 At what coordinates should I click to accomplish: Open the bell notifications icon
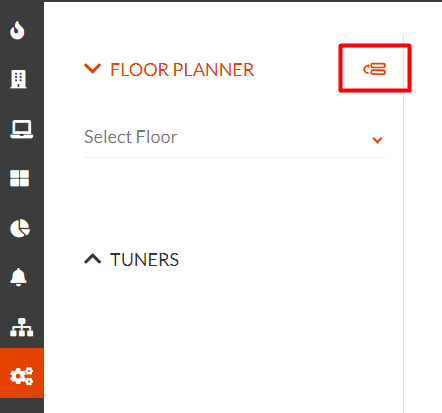coord(18,277)
